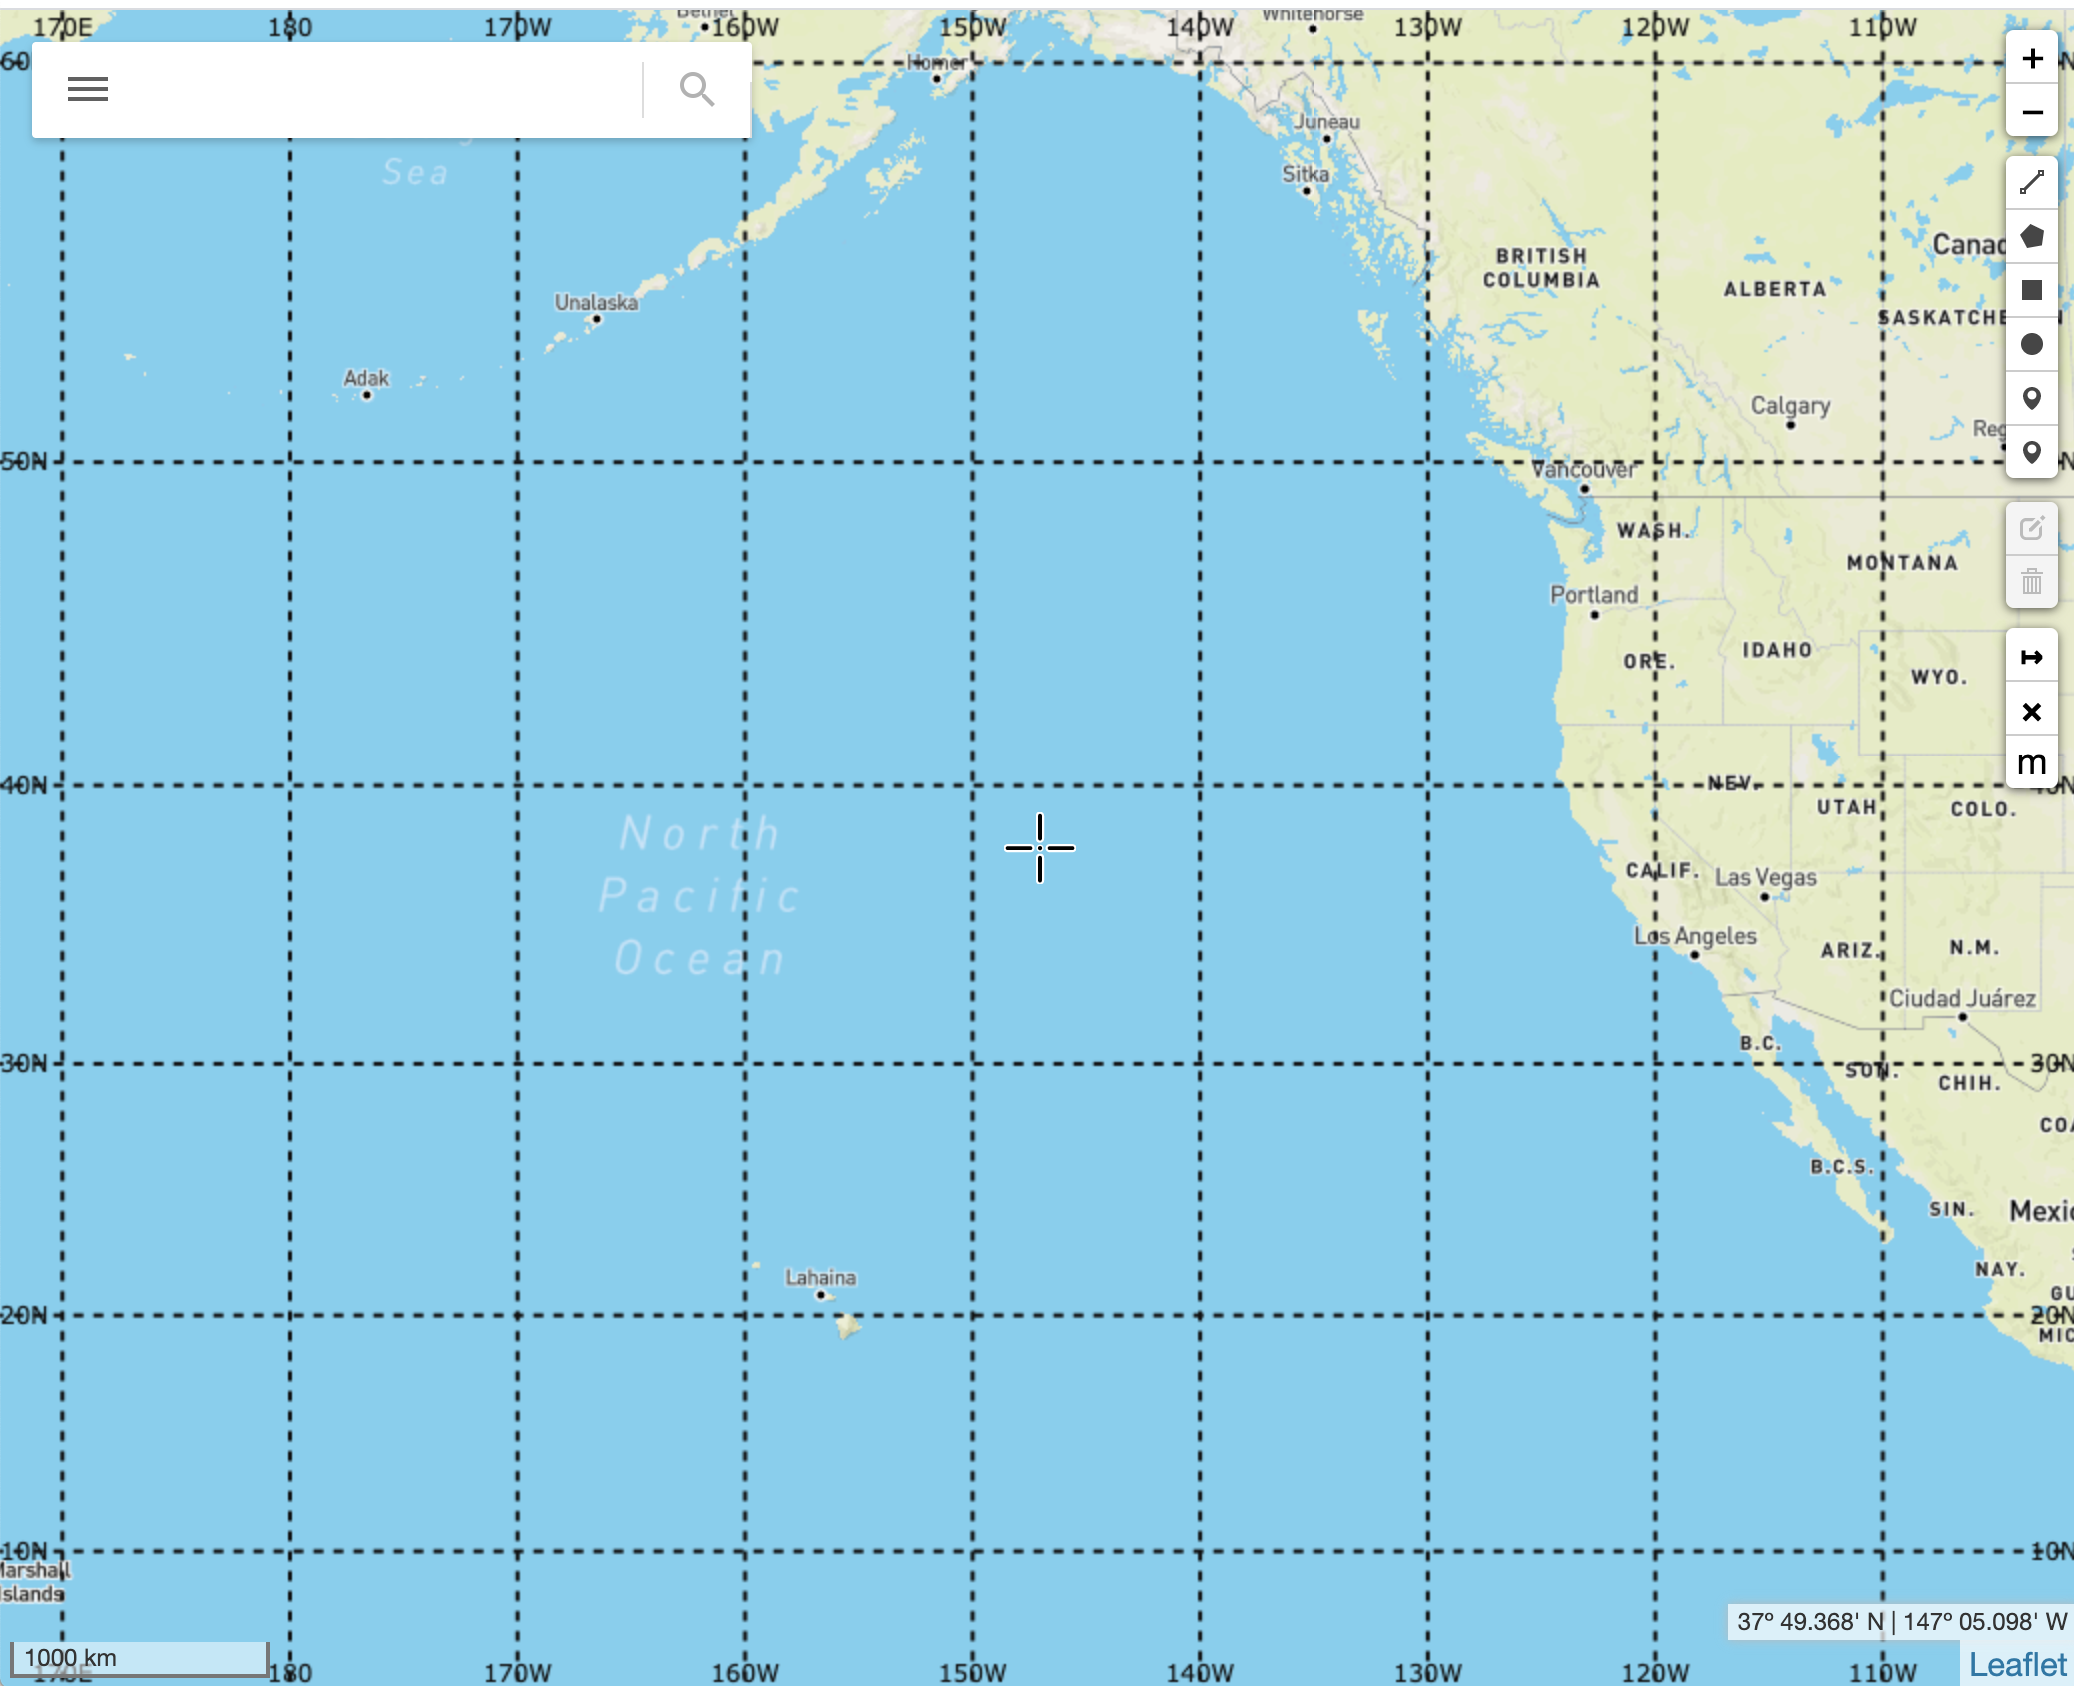
Task: Click the crosshair at map center
Action: click(x=1040, y=848)
